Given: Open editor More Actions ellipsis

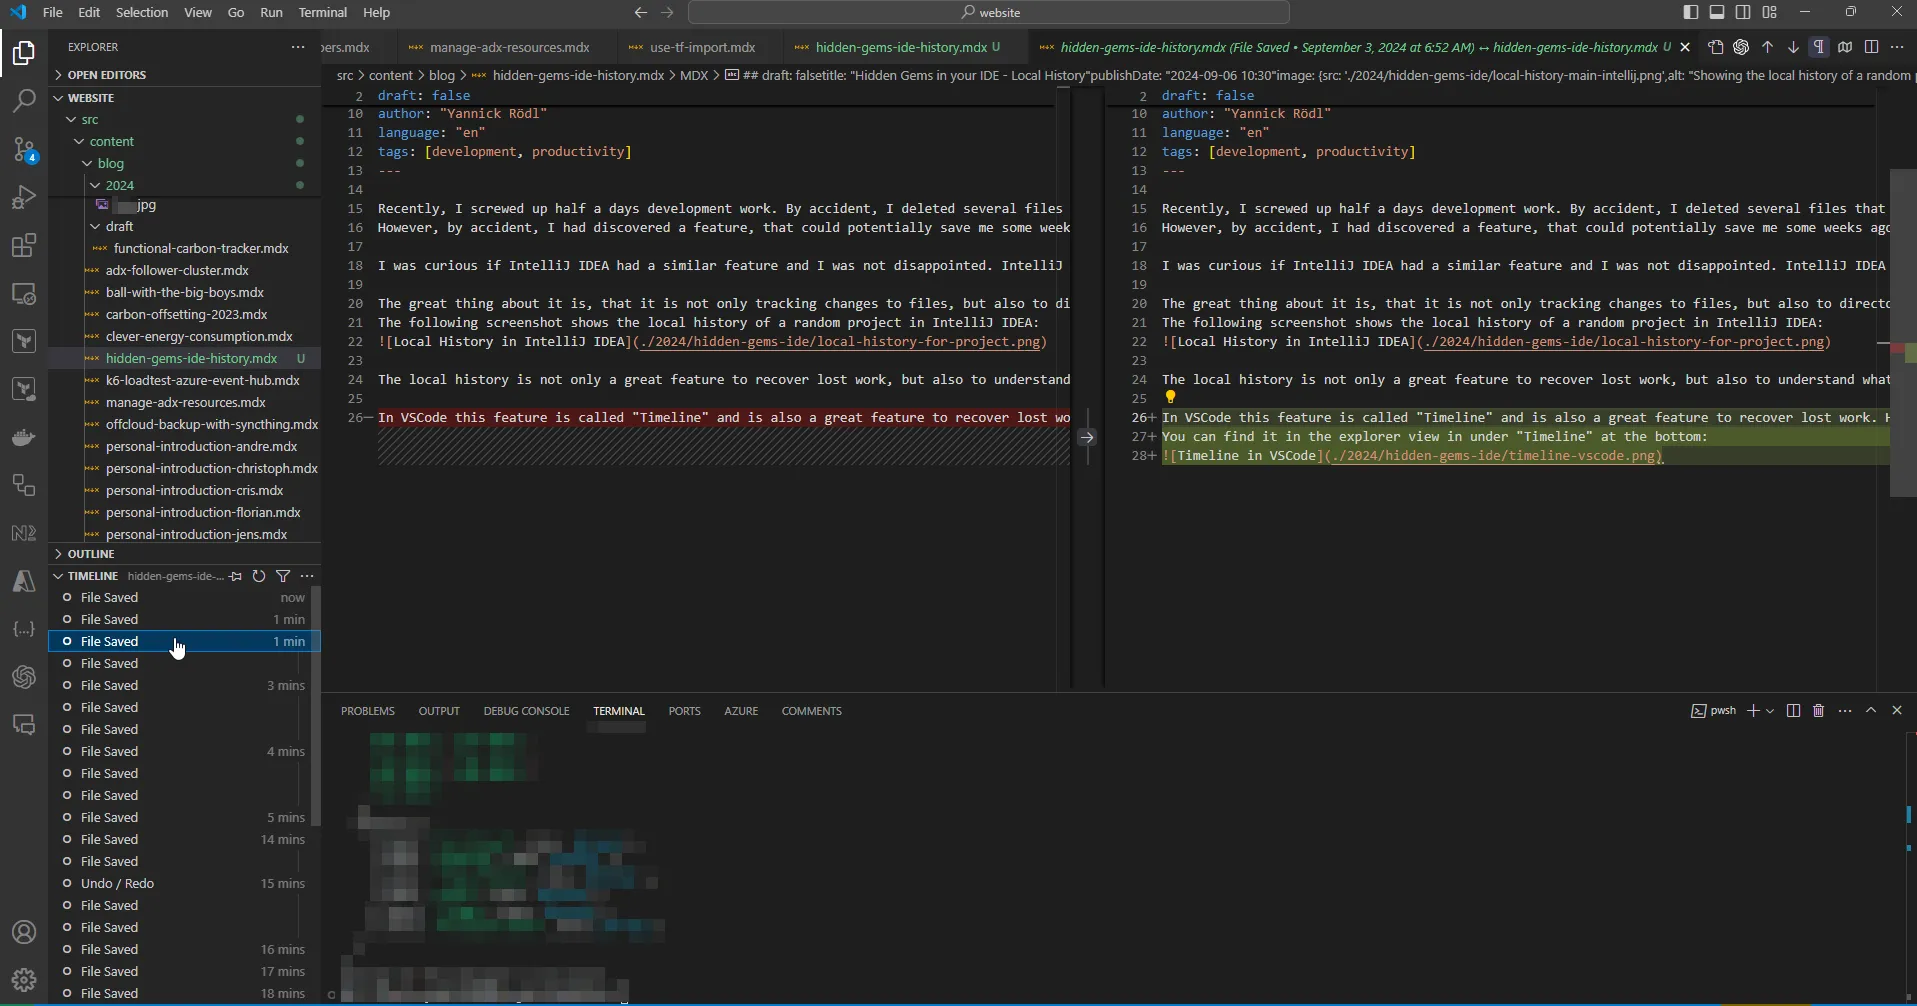Looking at the screenshot, I should 1897,47.
